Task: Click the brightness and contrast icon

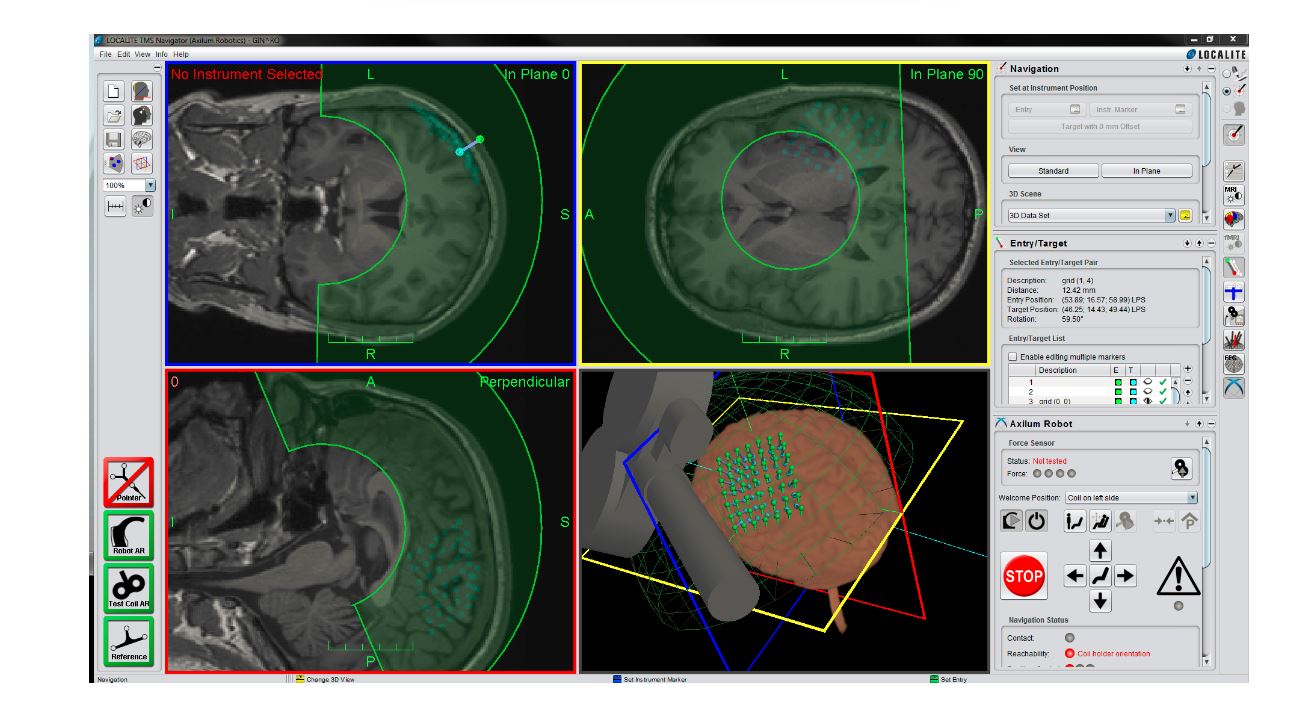Action: pyautogui.click(x=142, y=205)
